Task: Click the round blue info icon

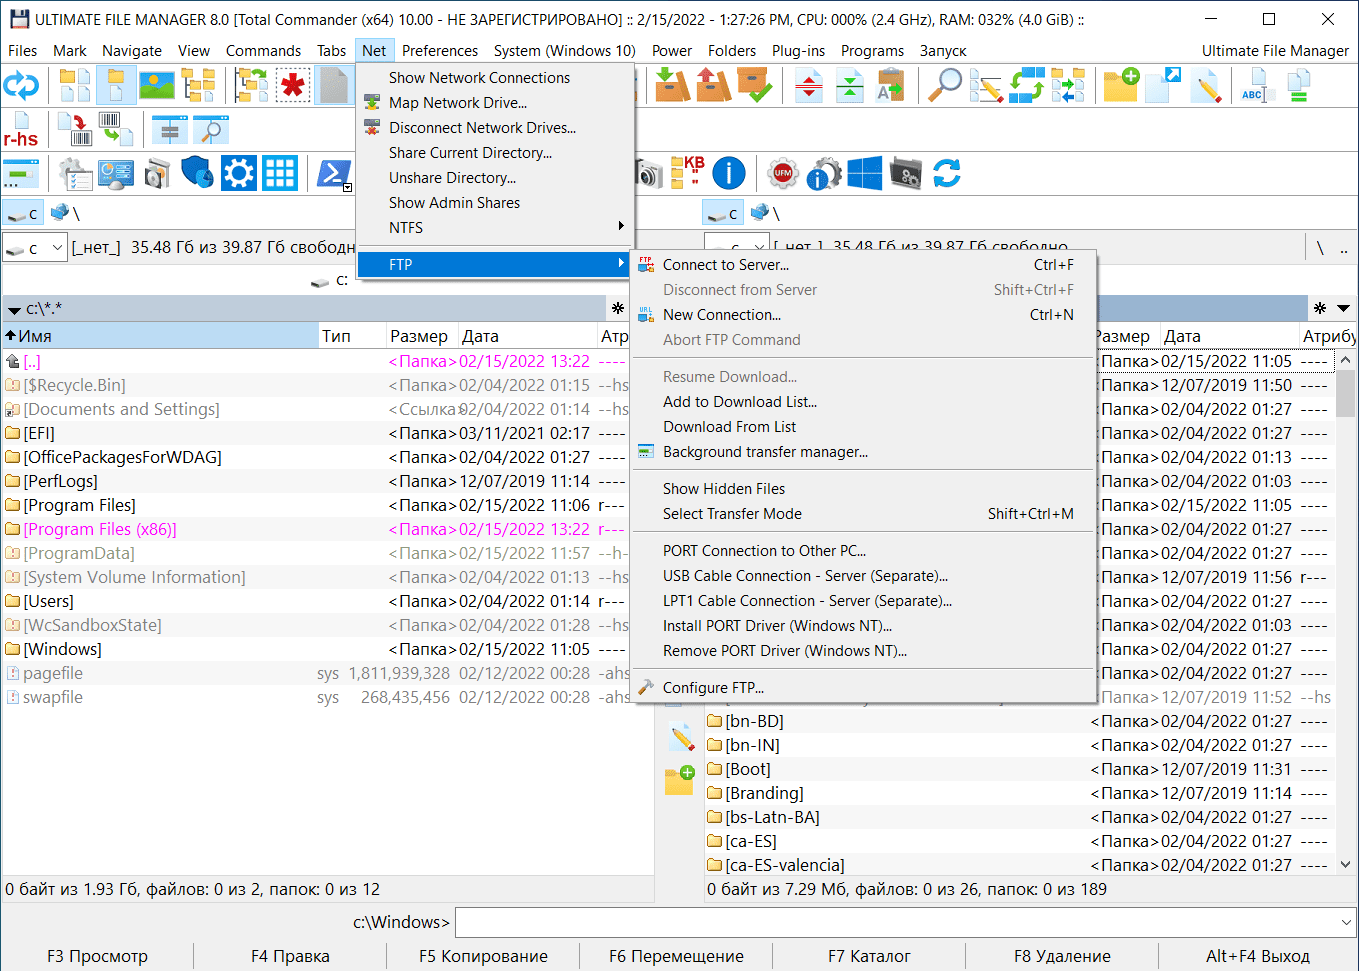Action: [x=729, y=173]
